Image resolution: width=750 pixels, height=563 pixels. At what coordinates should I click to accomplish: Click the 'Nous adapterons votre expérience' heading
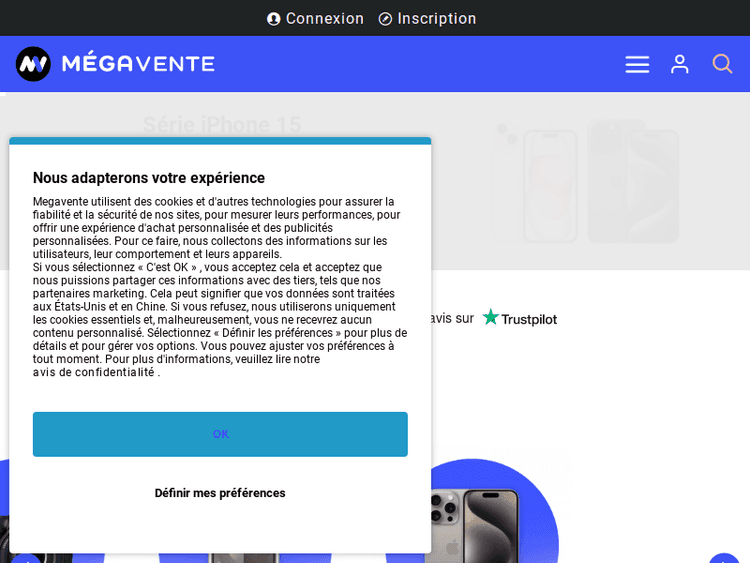(x=149, y=178)
